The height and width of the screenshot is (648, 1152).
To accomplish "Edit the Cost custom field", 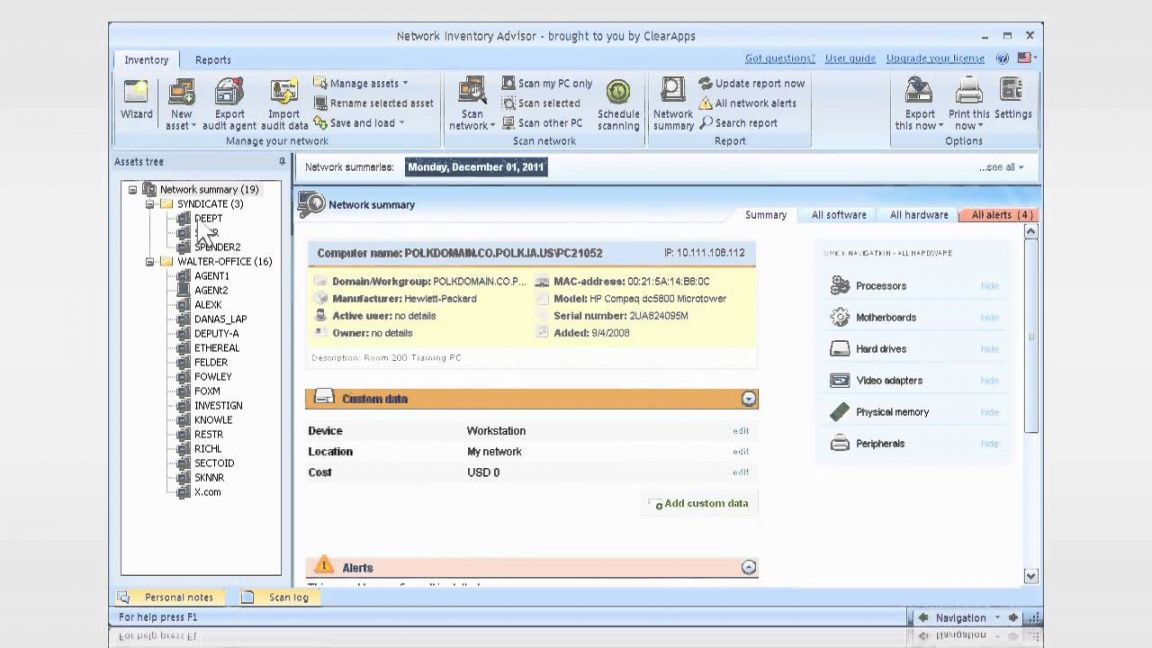I will click(741, 472).
